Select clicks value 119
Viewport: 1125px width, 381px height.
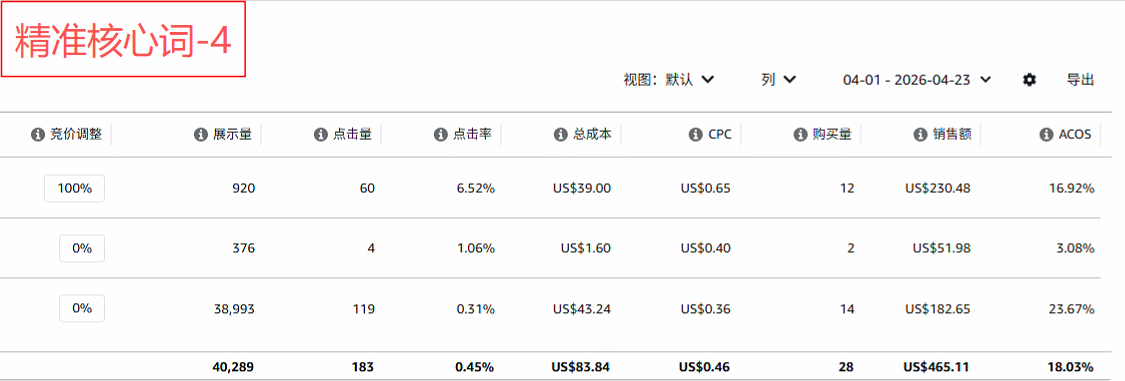point(363,309)
